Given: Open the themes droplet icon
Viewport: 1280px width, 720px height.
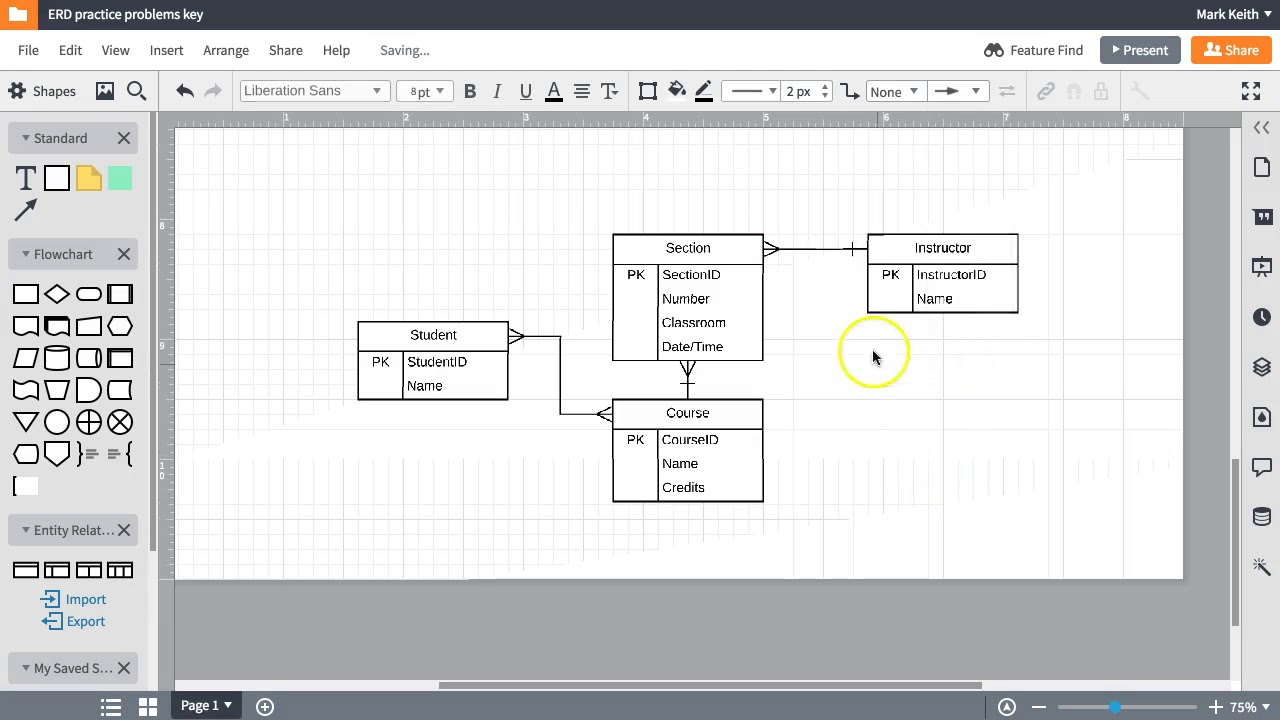Looking at the screenshot, I should [1262, 417].
